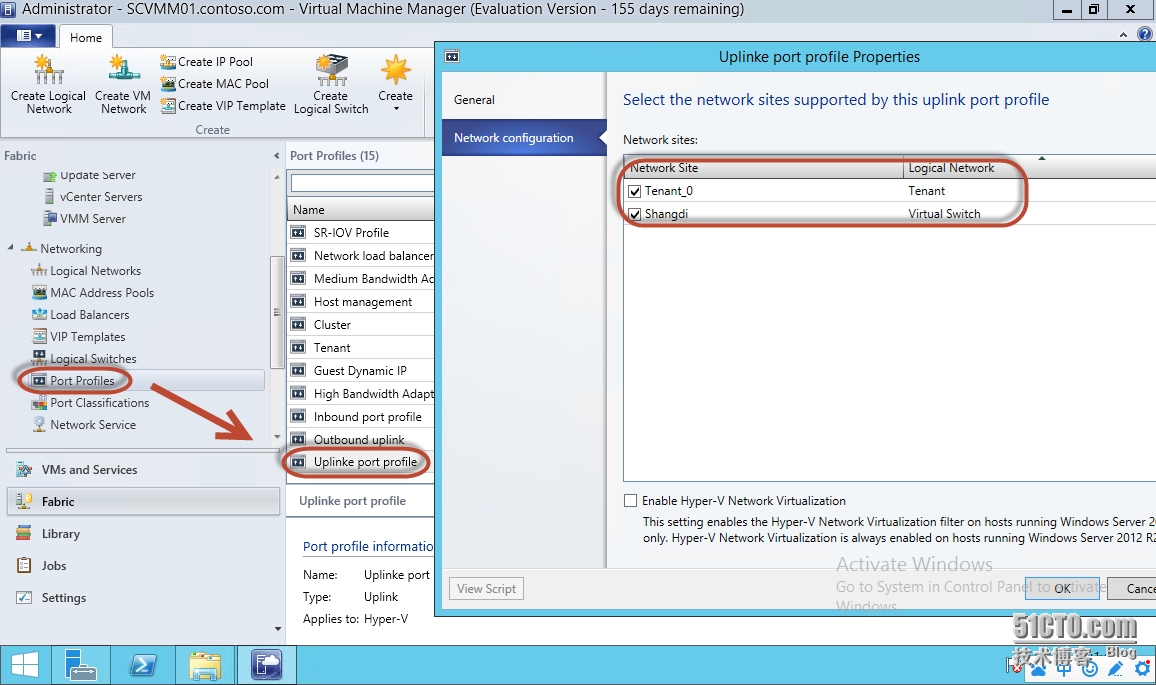Collapse the Fabric navigation pane chevron
The height and width of the screenshot is (685, 1156).
tap(276, 156)
